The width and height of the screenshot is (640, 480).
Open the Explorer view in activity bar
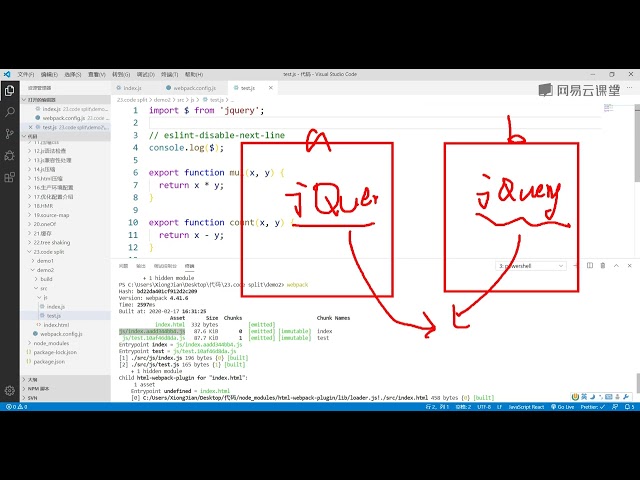pos(9,91)
